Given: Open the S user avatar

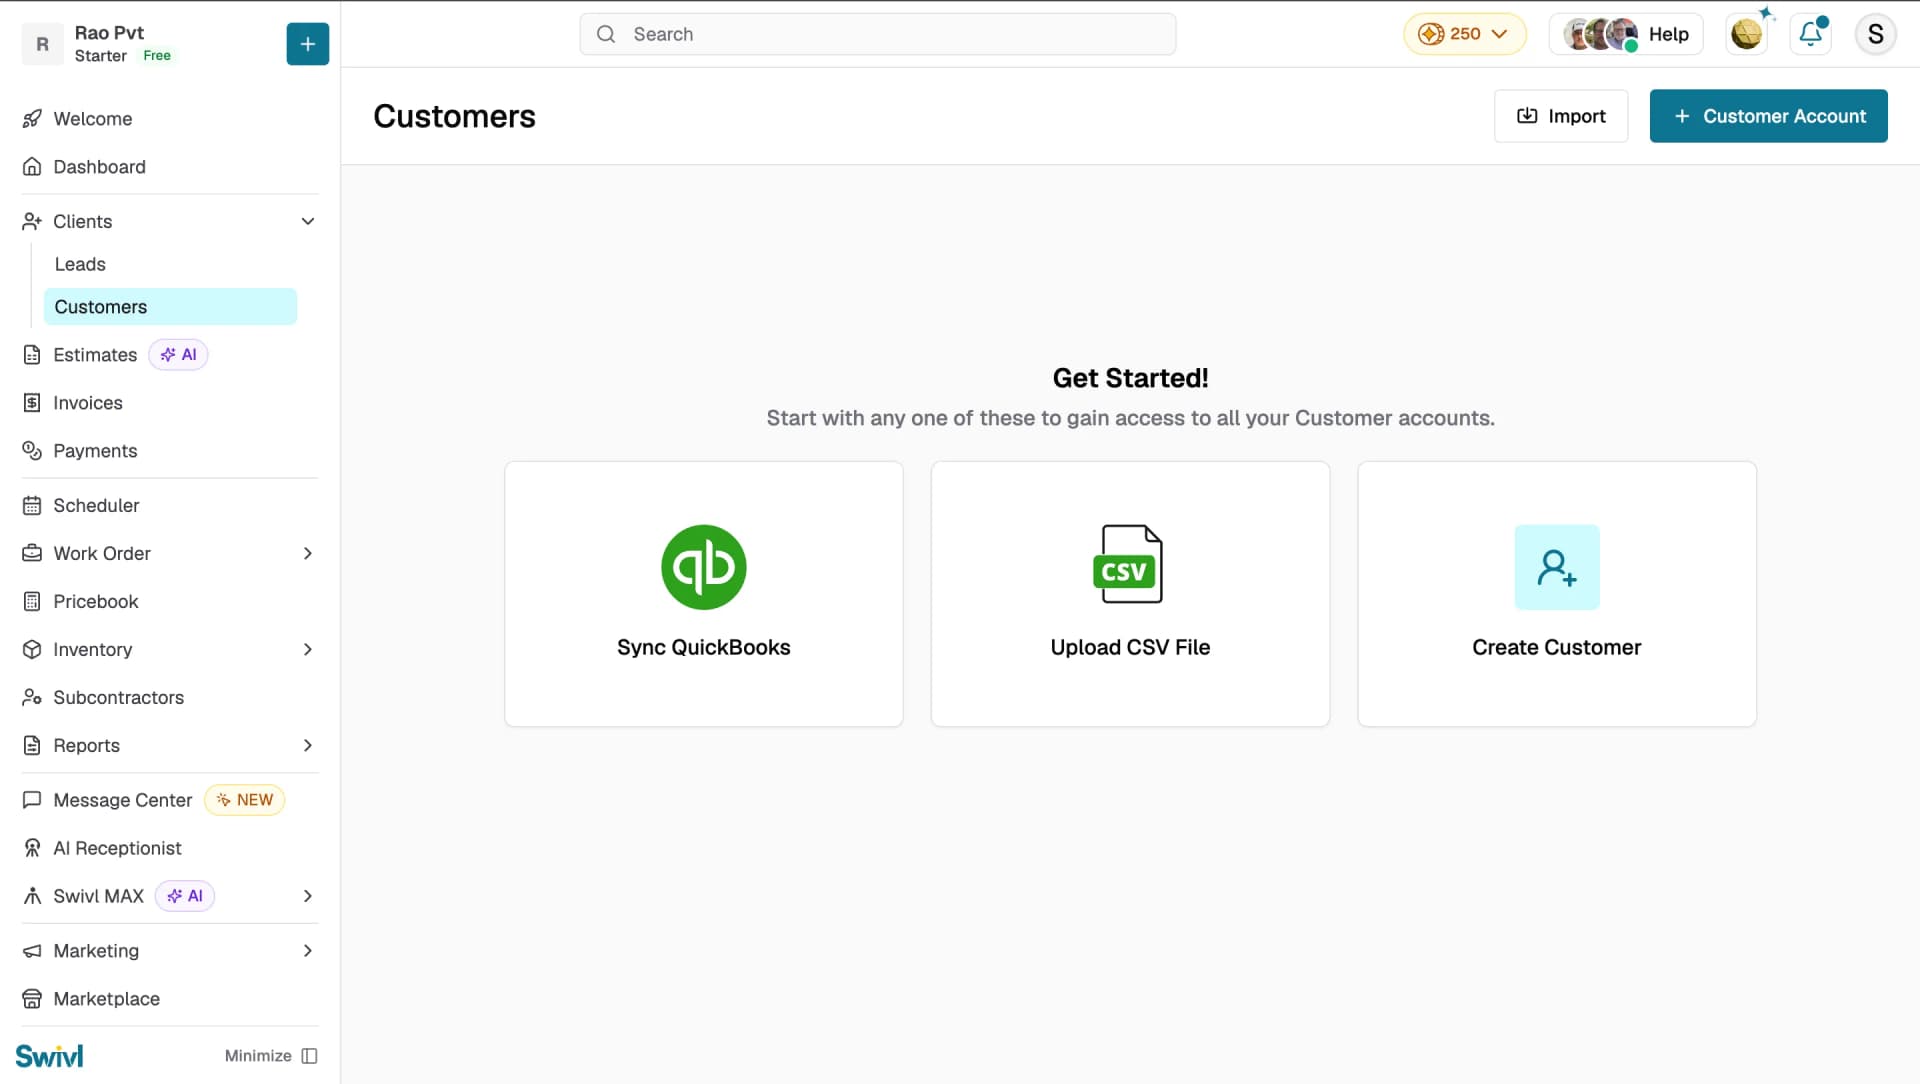Looking at the screenshot, I should (x=1875, y=34).
